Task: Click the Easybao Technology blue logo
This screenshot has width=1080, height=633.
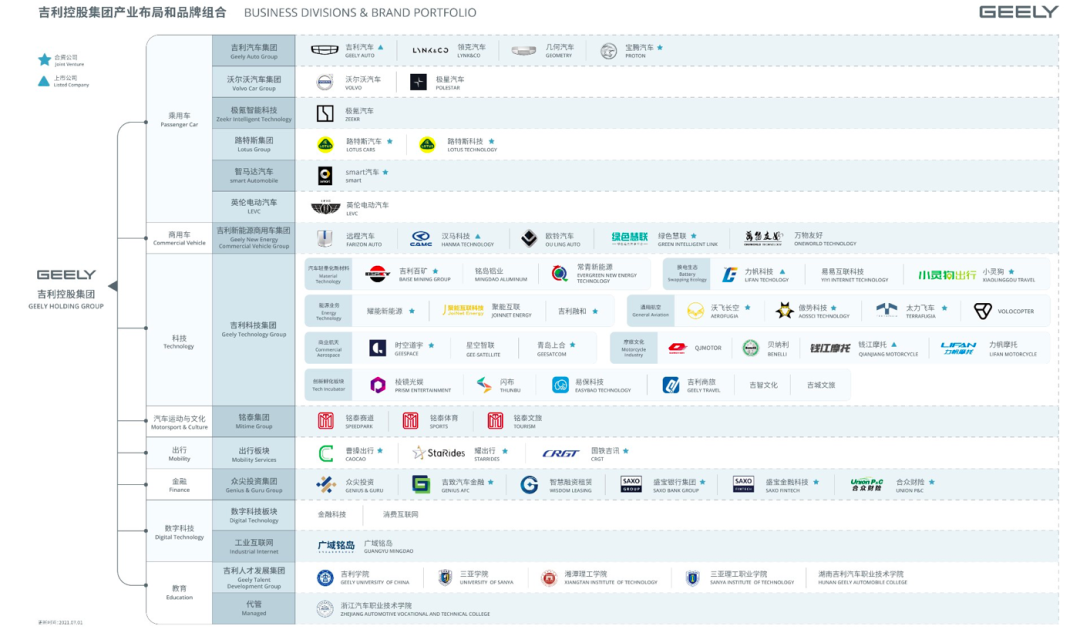Action: coord(560,385)
